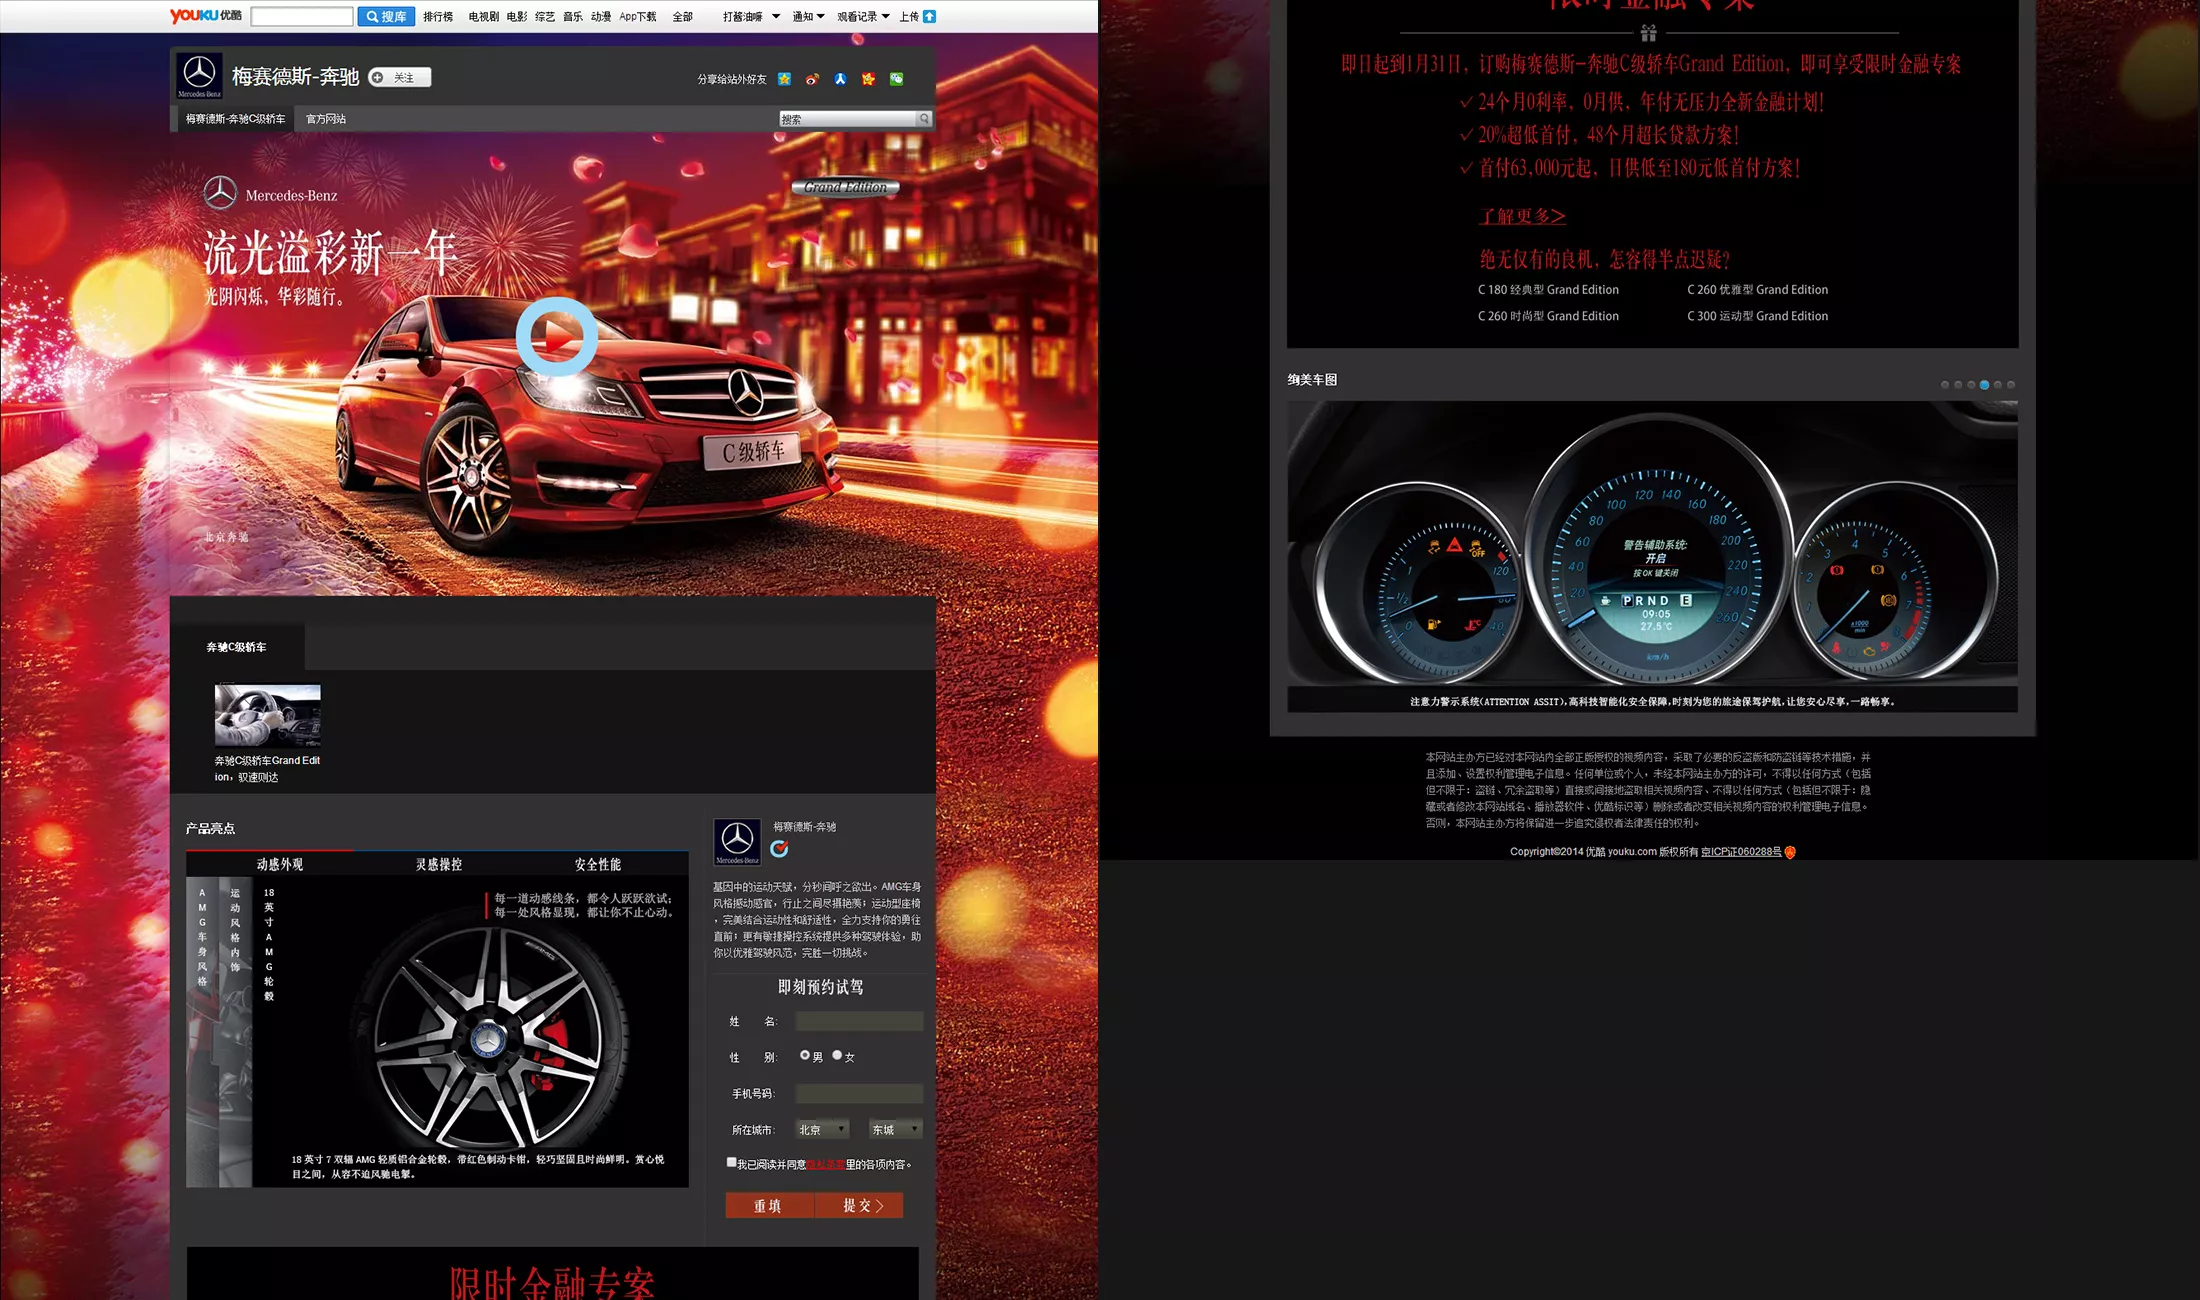Open App下载 link
The image size is (2200, 1300).
pos(638,17)
